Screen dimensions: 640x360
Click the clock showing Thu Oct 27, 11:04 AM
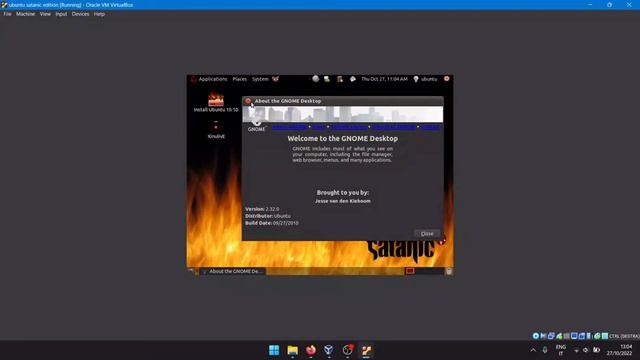pos(384,79)
